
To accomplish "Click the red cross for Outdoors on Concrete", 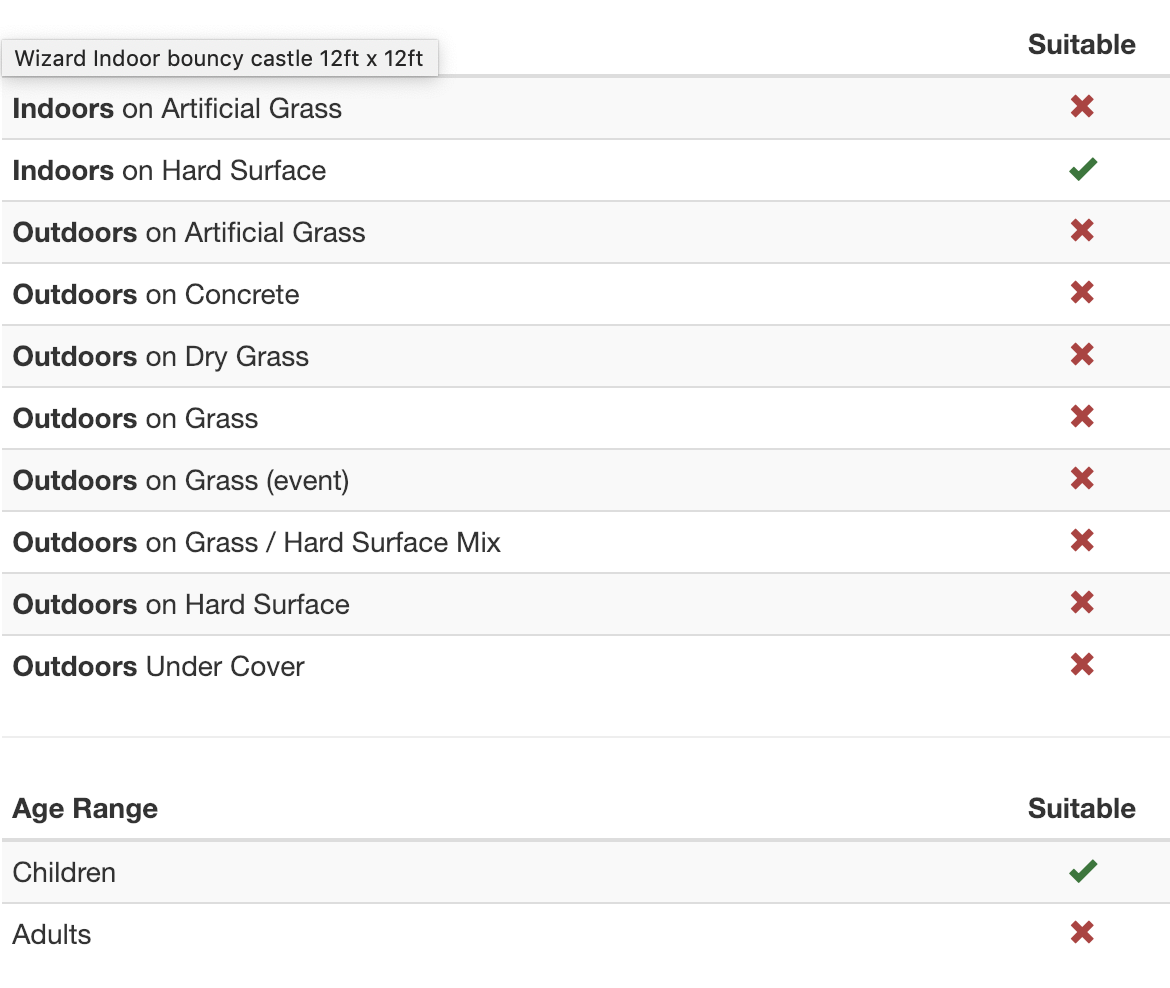I will 1081,293.
